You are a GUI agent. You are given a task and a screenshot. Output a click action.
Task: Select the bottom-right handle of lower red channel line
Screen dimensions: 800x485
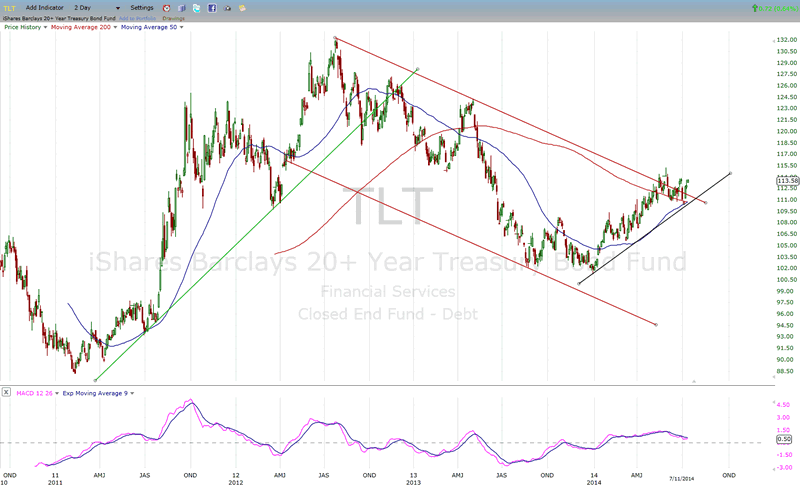[656, 325]
